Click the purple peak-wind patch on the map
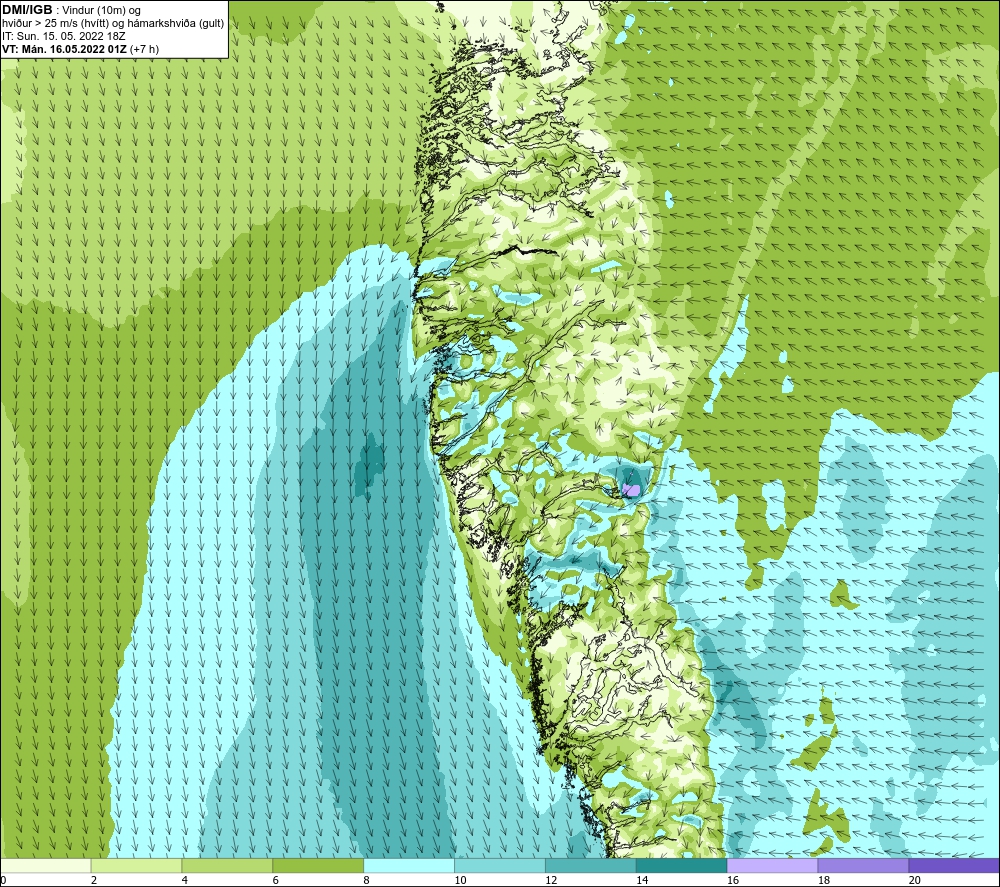The width and height of the screenshot is (1000, 887). (631, 490)
